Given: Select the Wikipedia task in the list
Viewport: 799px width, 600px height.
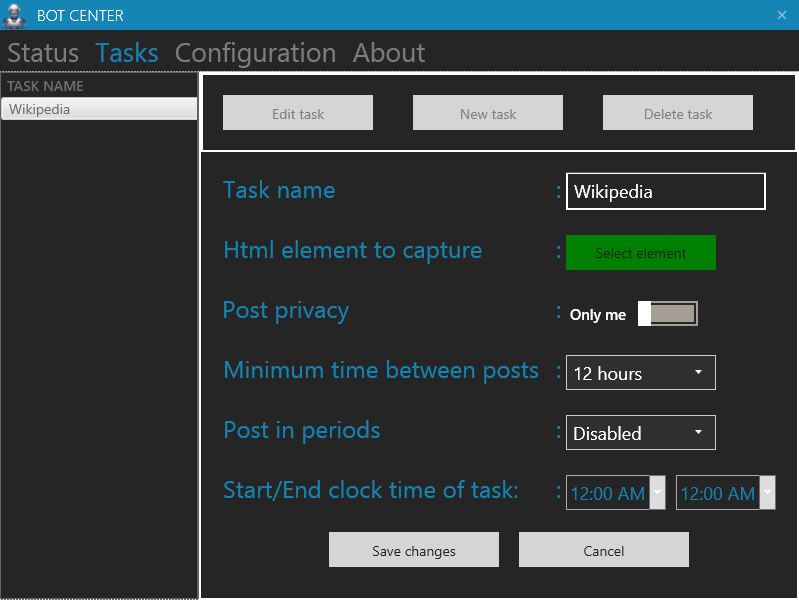Looking at the screenshot, I should (98, 109).
